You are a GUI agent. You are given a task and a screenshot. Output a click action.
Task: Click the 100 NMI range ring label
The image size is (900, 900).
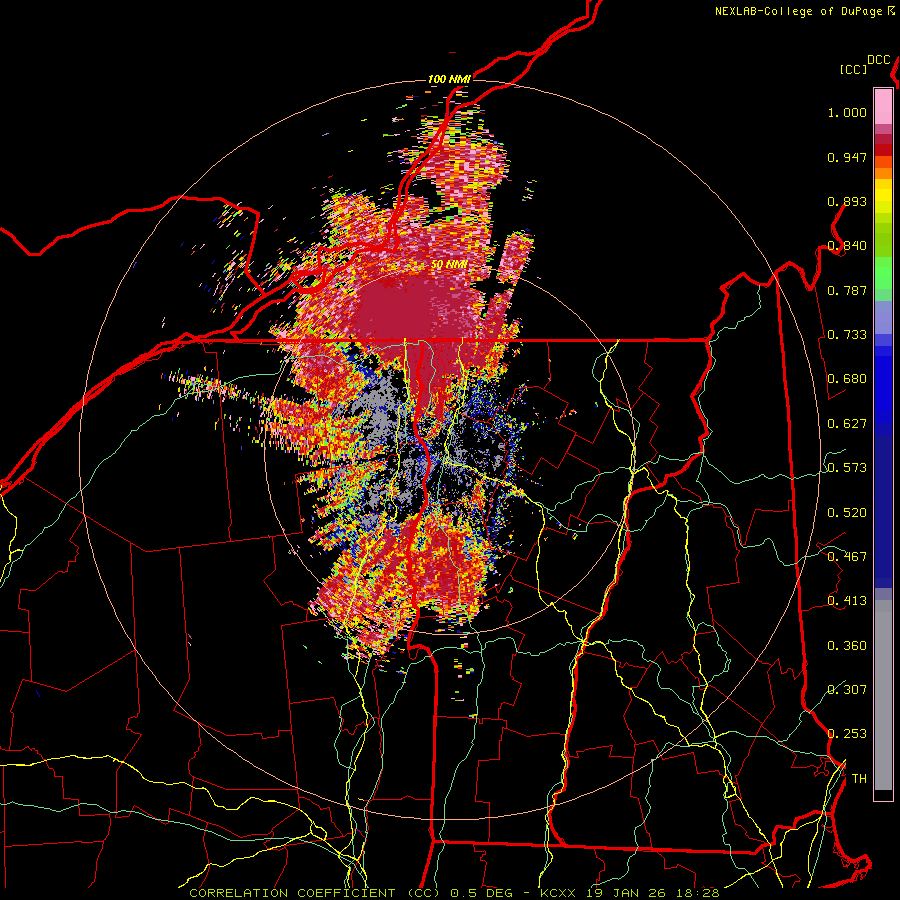point(449,79)
